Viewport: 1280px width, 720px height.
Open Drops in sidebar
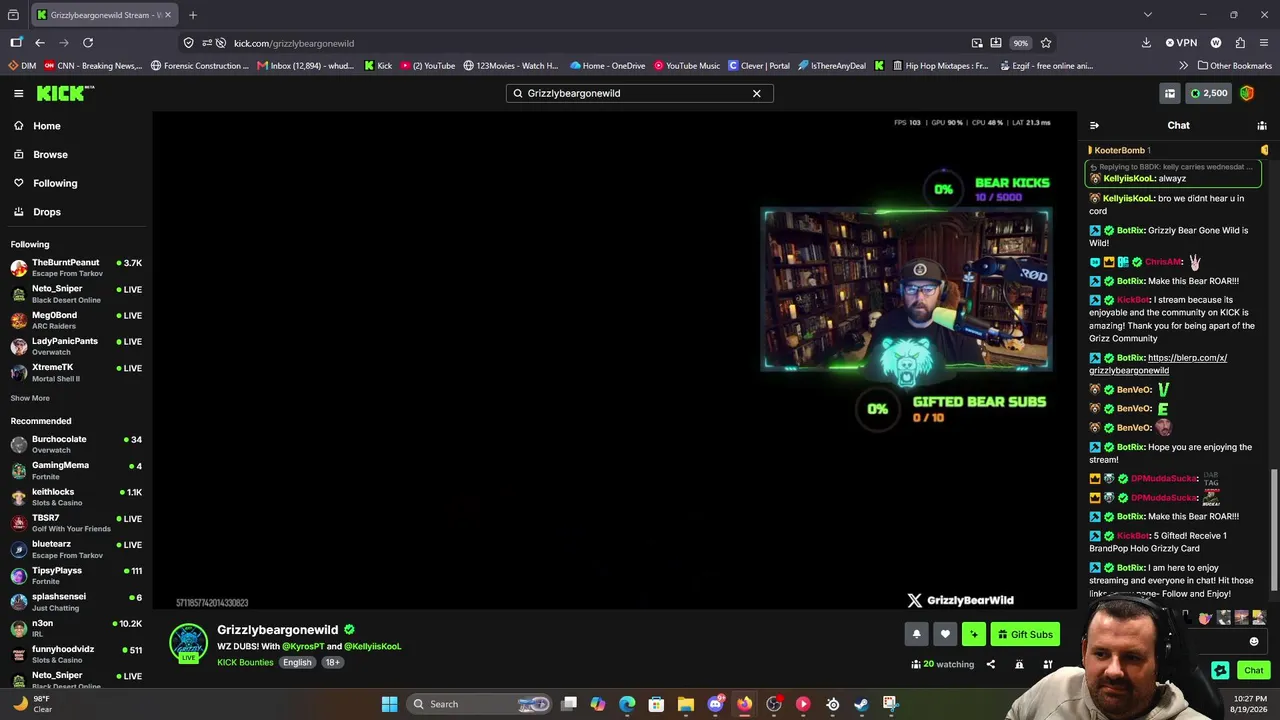47,212
